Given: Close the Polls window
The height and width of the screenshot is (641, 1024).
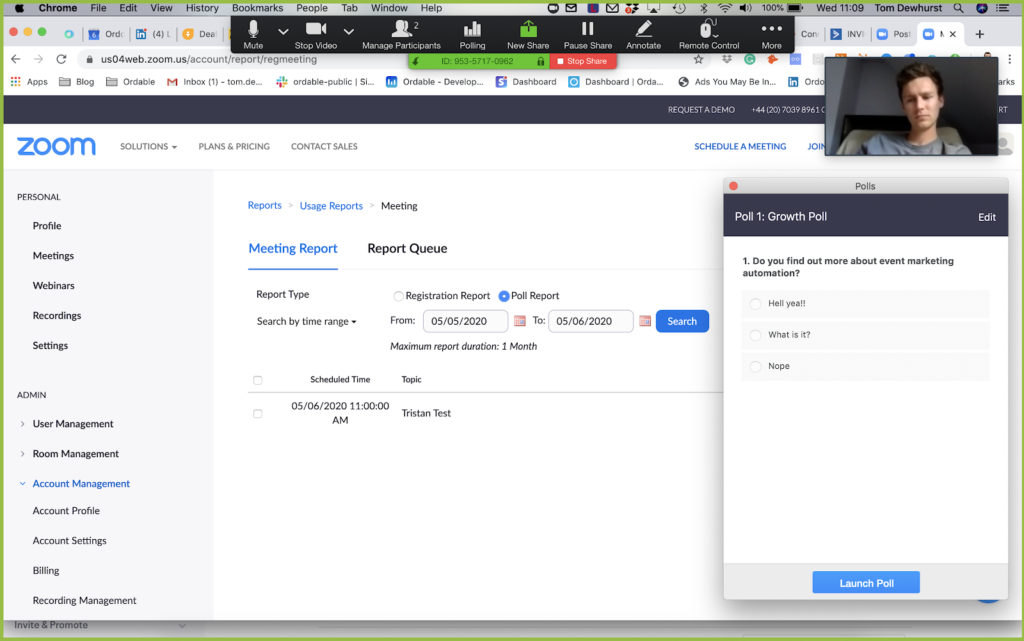Looking at the screenshot, I should tap(733, 186).
